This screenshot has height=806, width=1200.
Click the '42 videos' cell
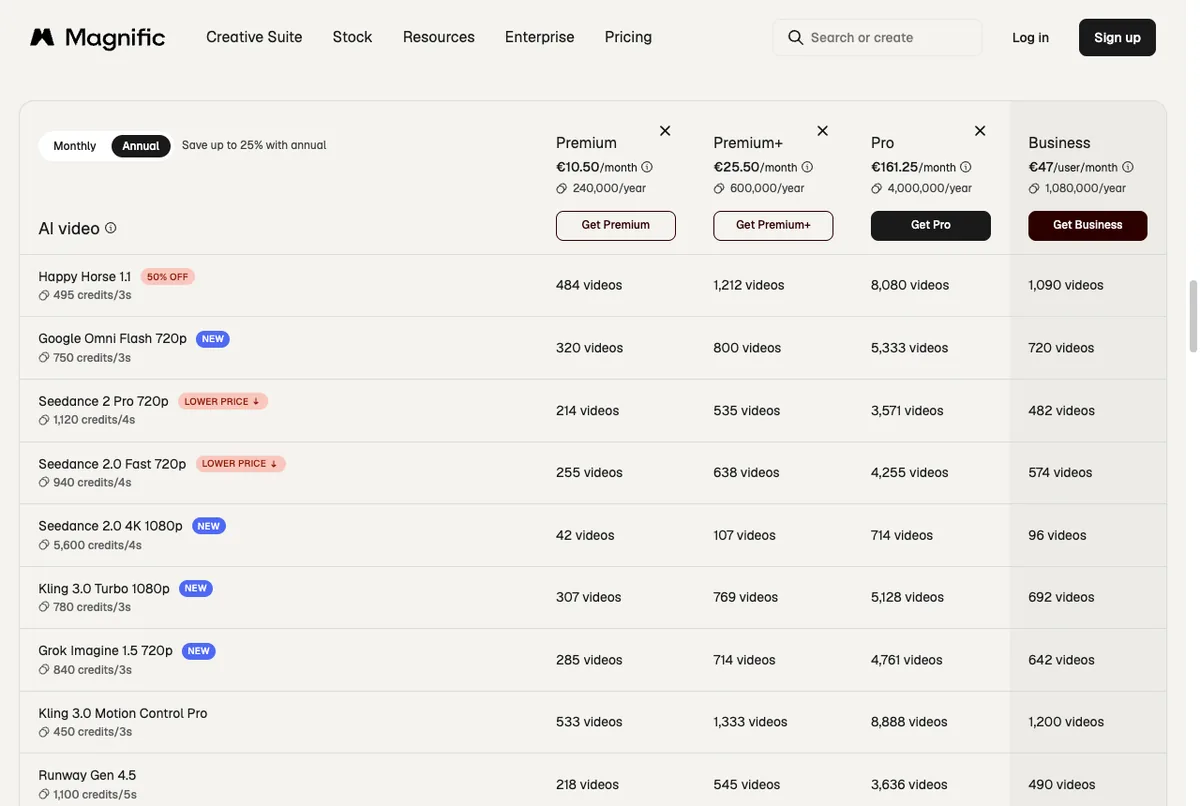[585, 535]
